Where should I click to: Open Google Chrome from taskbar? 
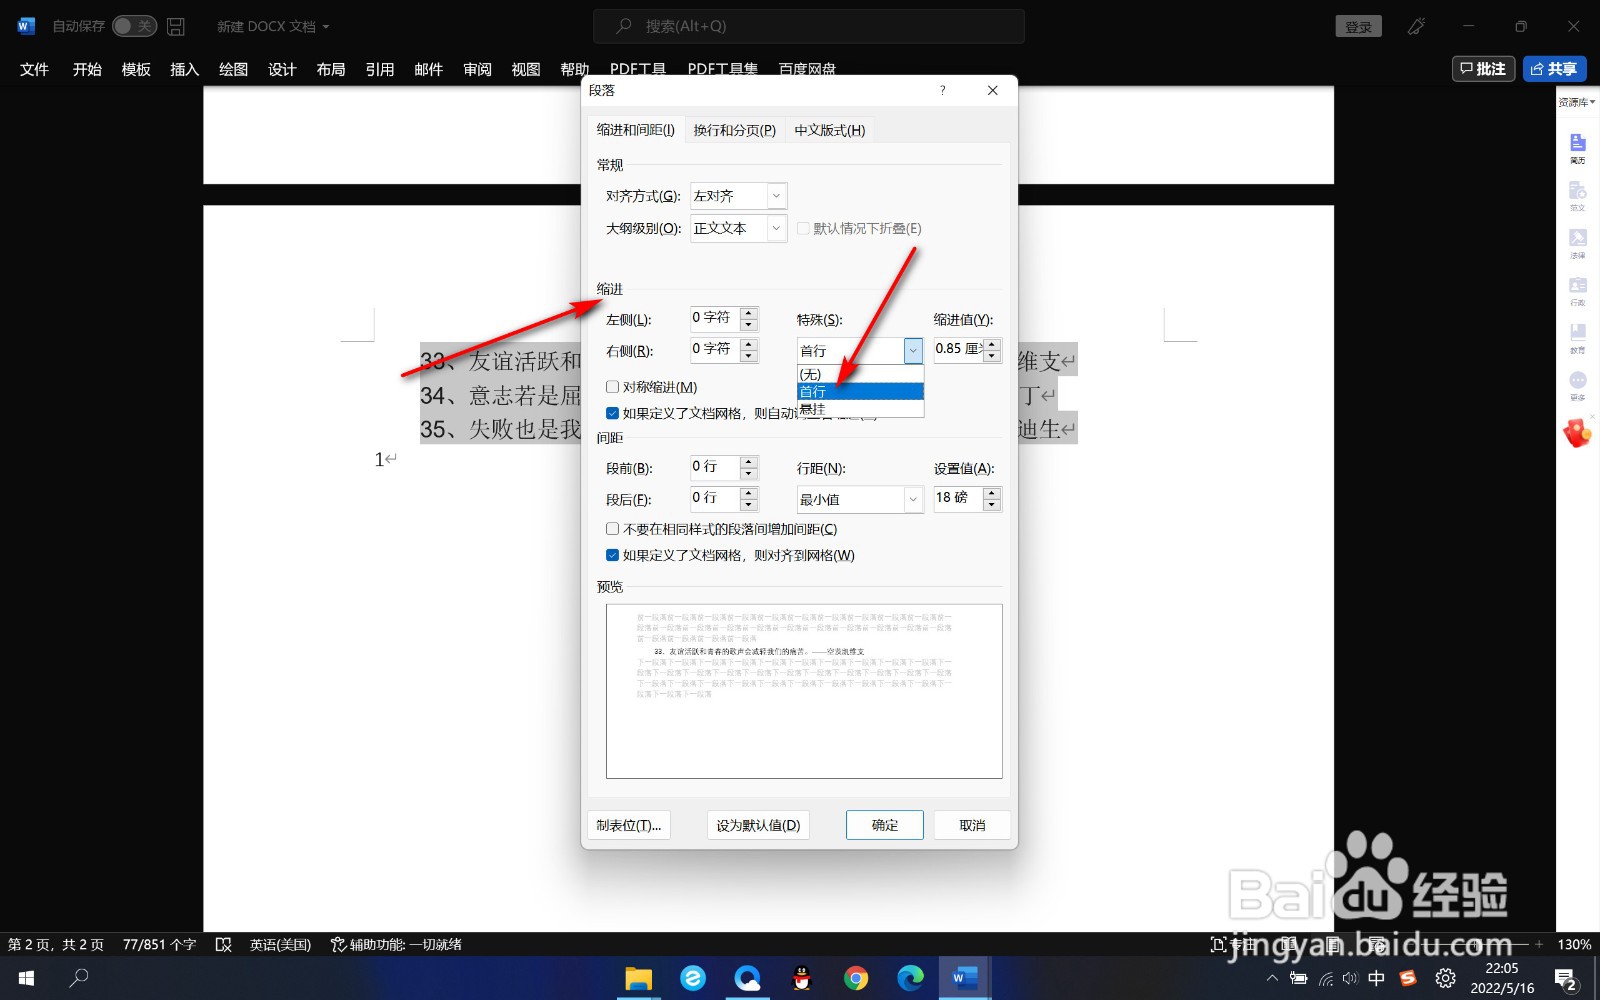coord(856,978)
